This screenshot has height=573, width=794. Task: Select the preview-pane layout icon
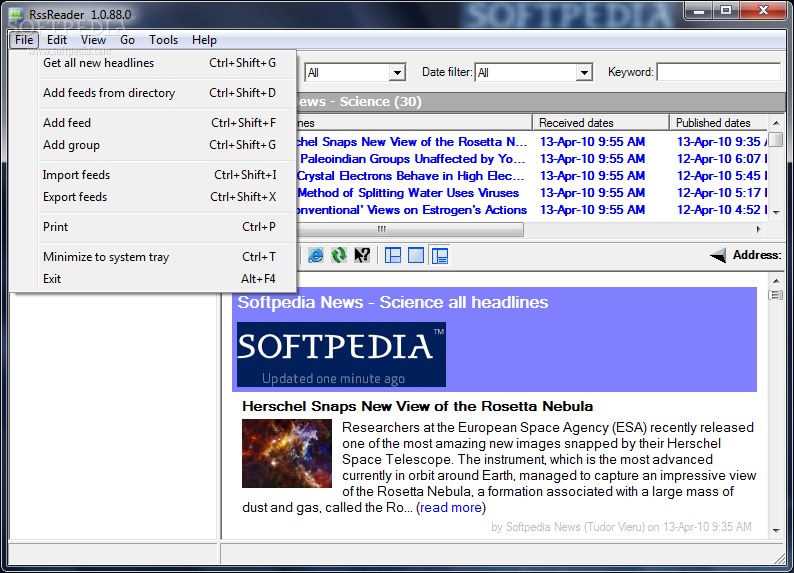point(440,255)
